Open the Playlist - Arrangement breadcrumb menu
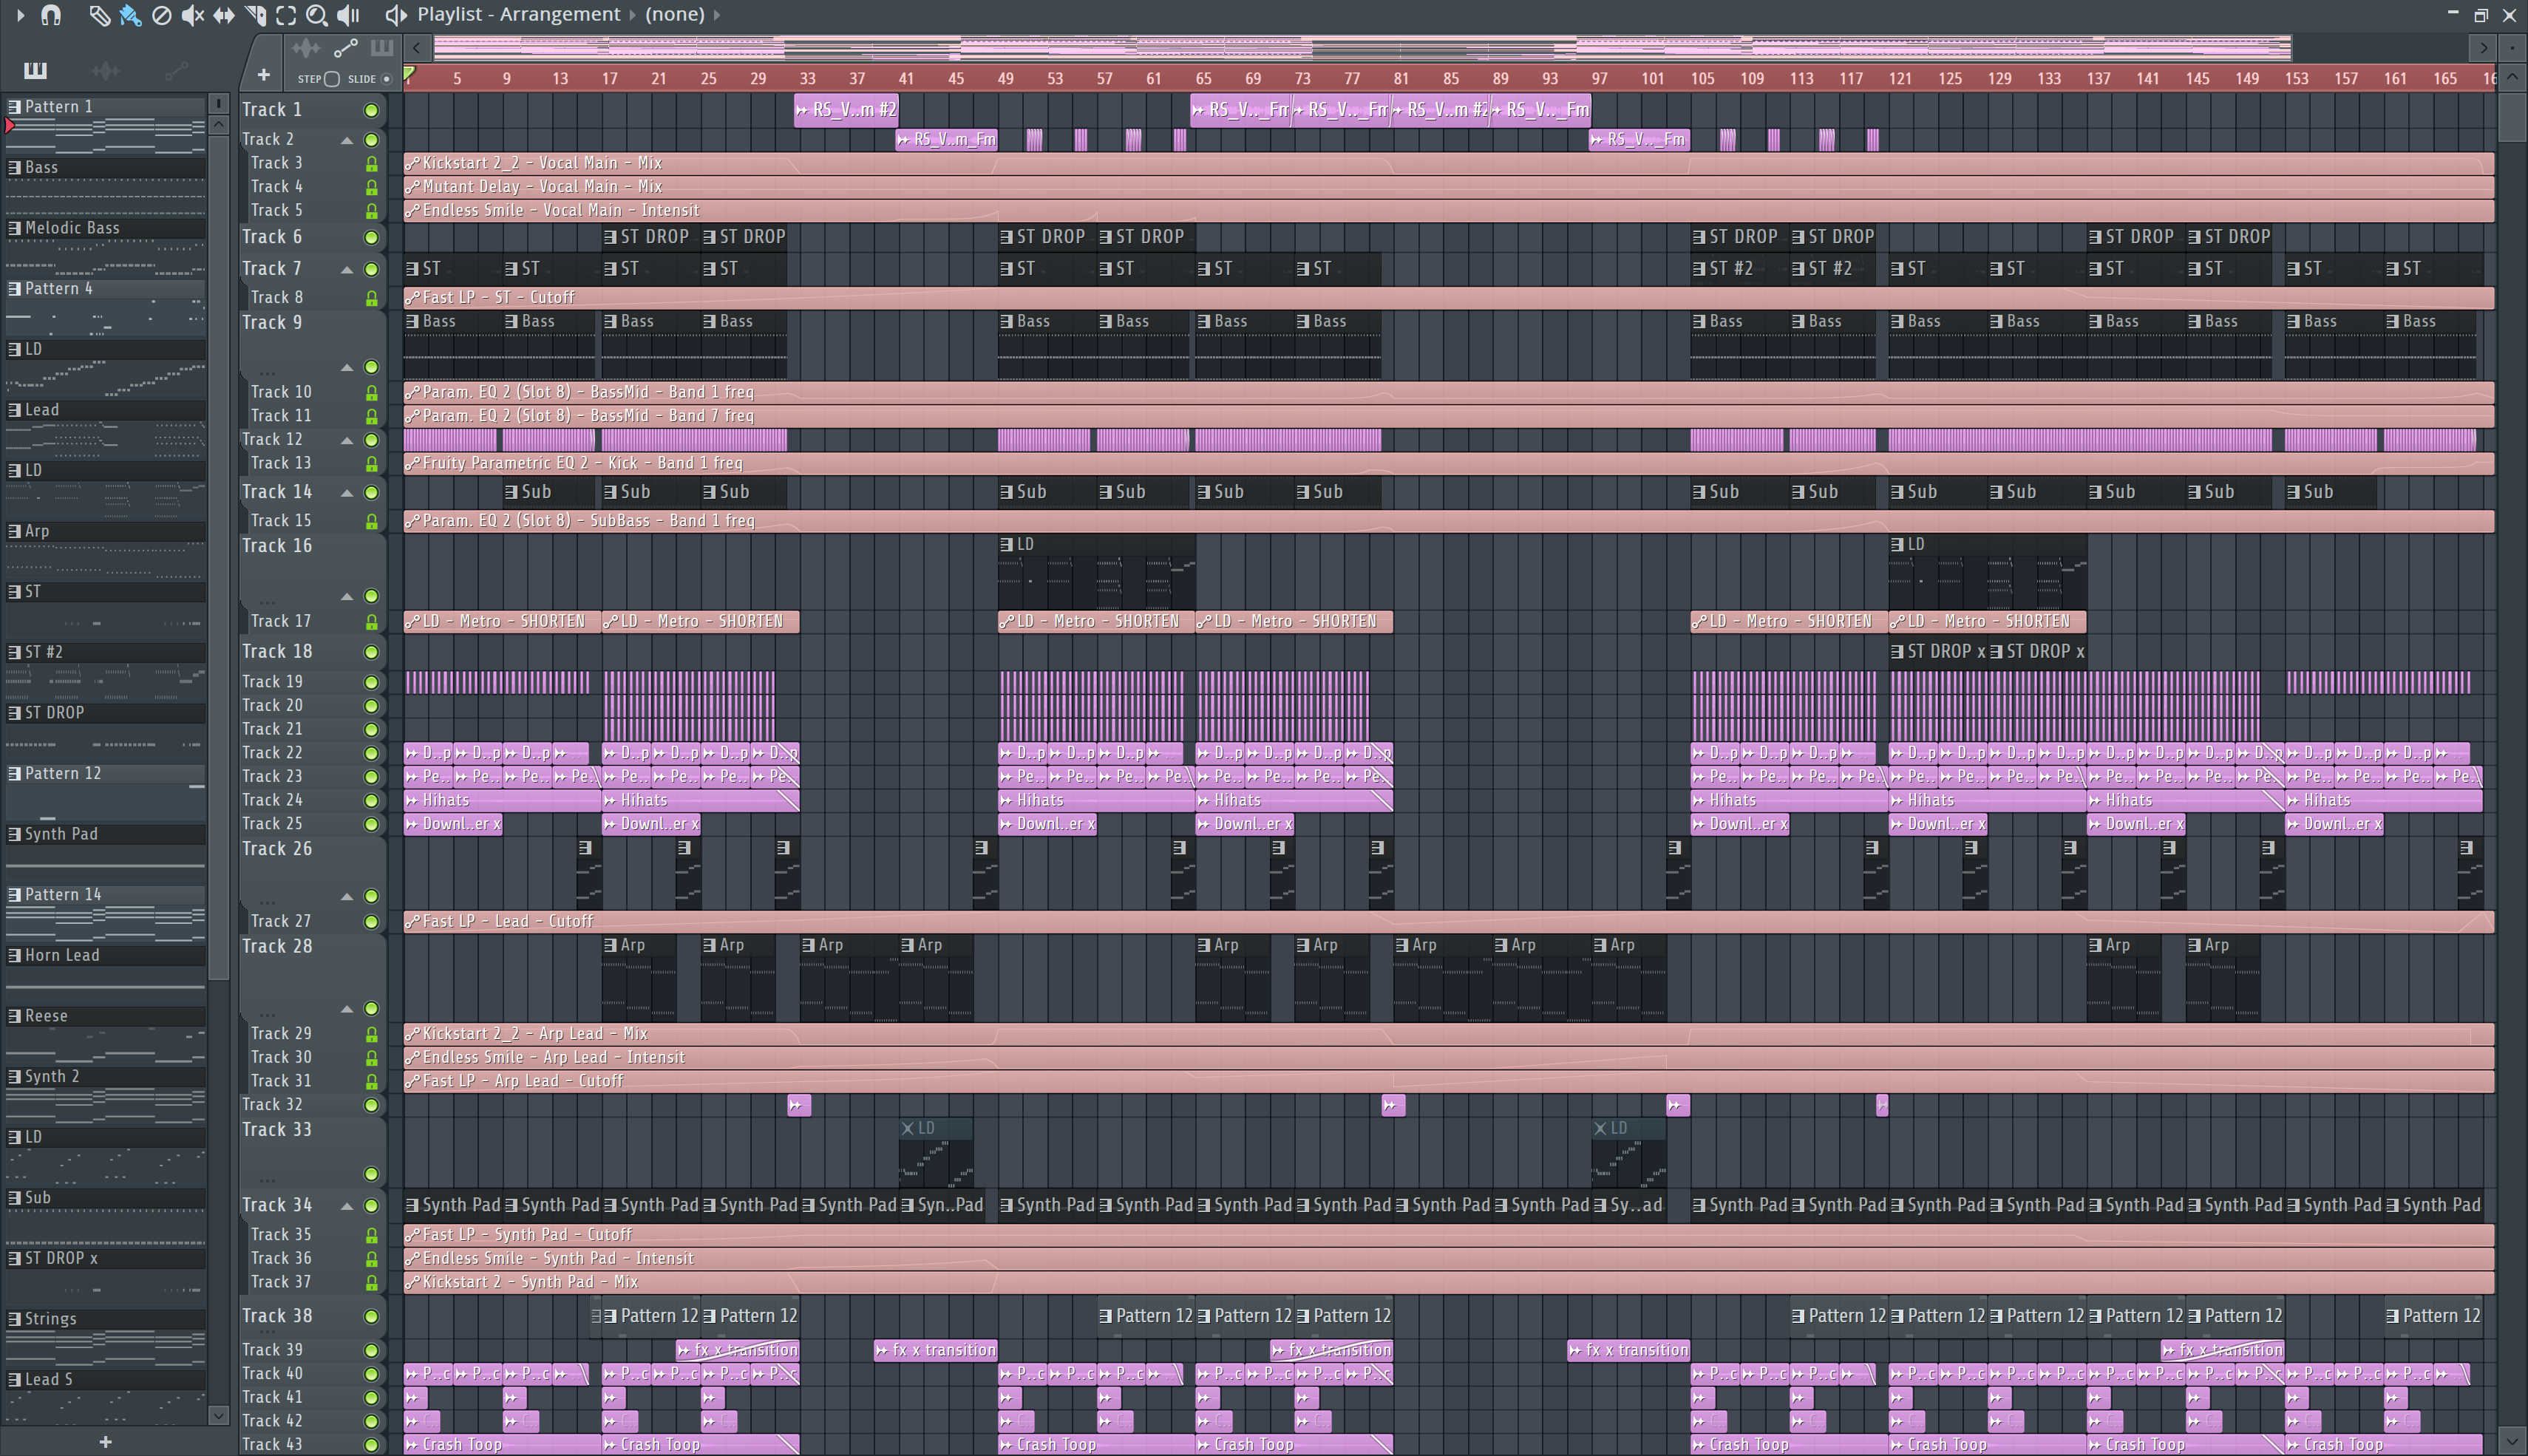2528x1456 pixels. 518,14
